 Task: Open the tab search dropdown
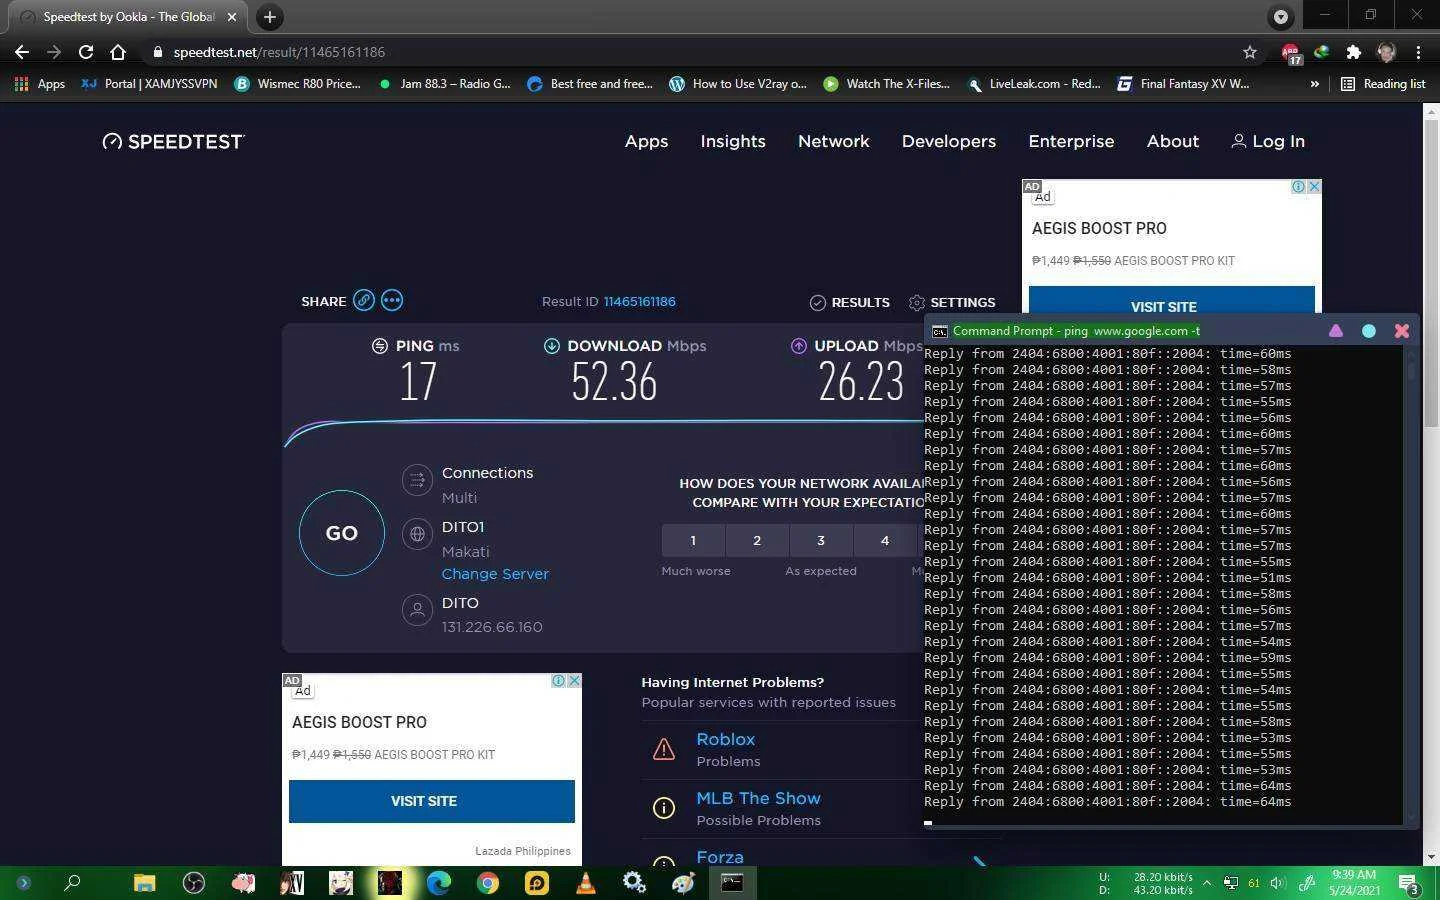click(x=1281, y=16)
